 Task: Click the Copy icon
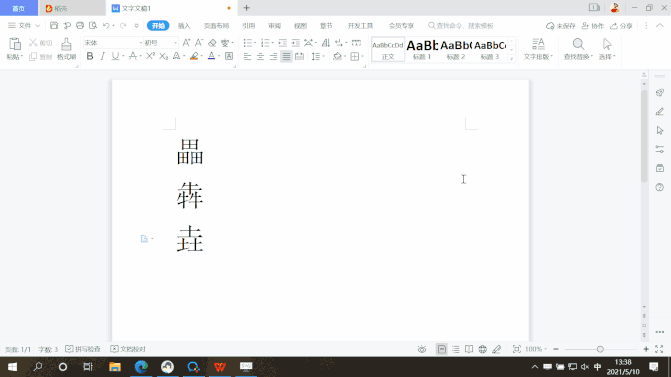(x=33, y=56)
